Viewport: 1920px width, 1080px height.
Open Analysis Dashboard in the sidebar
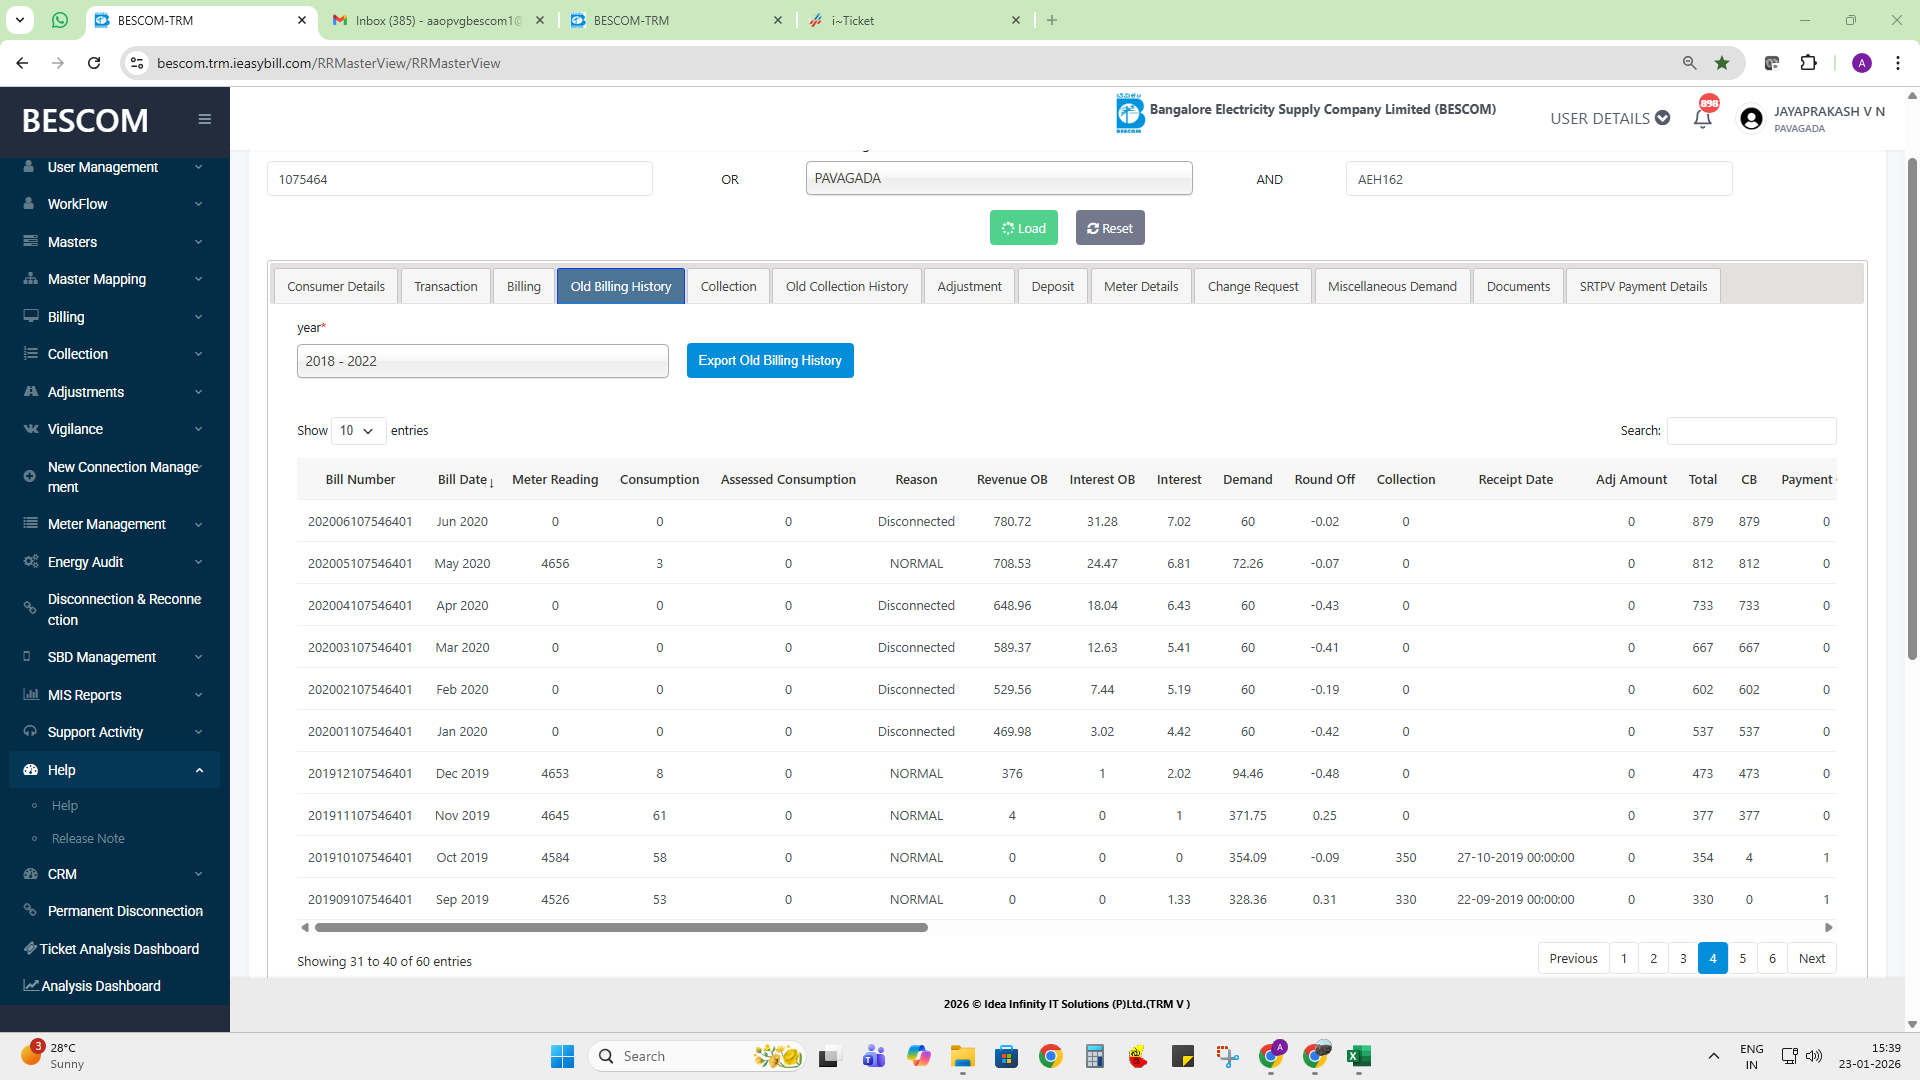100,986
